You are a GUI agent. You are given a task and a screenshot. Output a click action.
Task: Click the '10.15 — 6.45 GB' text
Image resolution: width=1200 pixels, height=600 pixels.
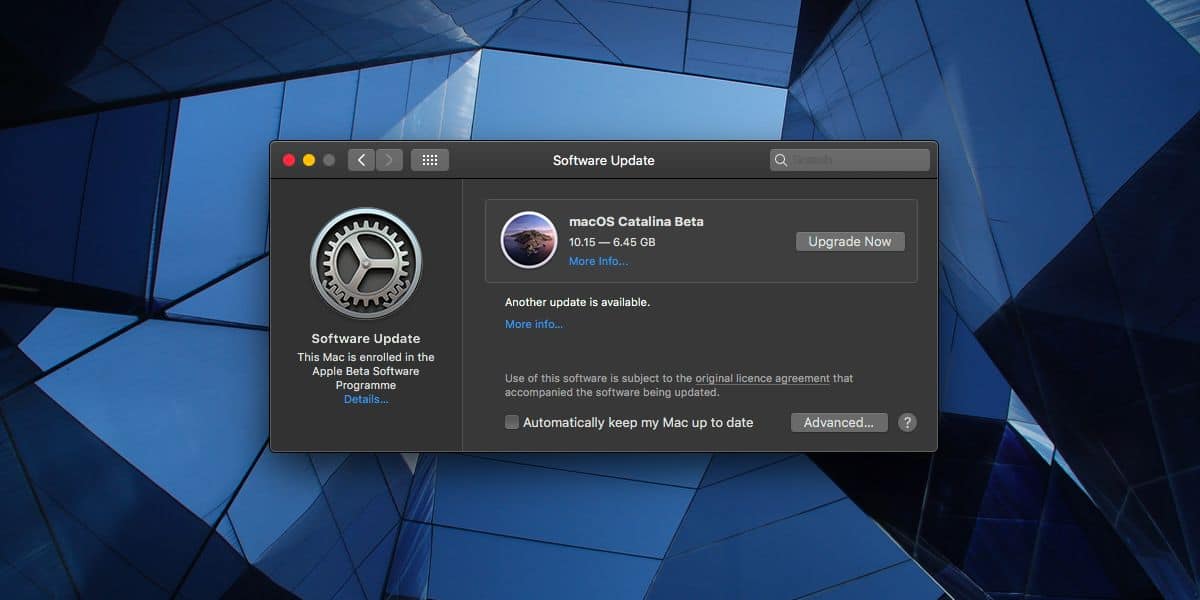point(612,242)
